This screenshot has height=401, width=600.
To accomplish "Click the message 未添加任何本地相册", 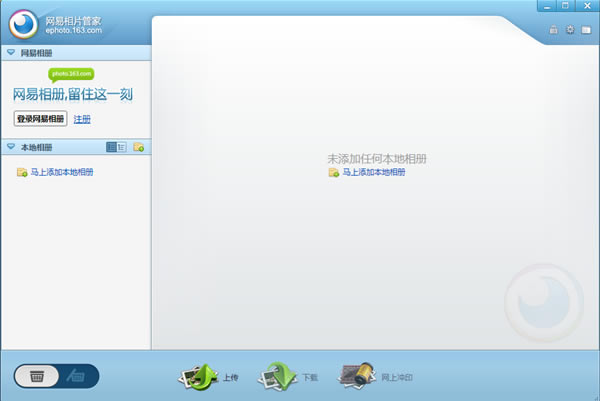I will coord(377,159).
